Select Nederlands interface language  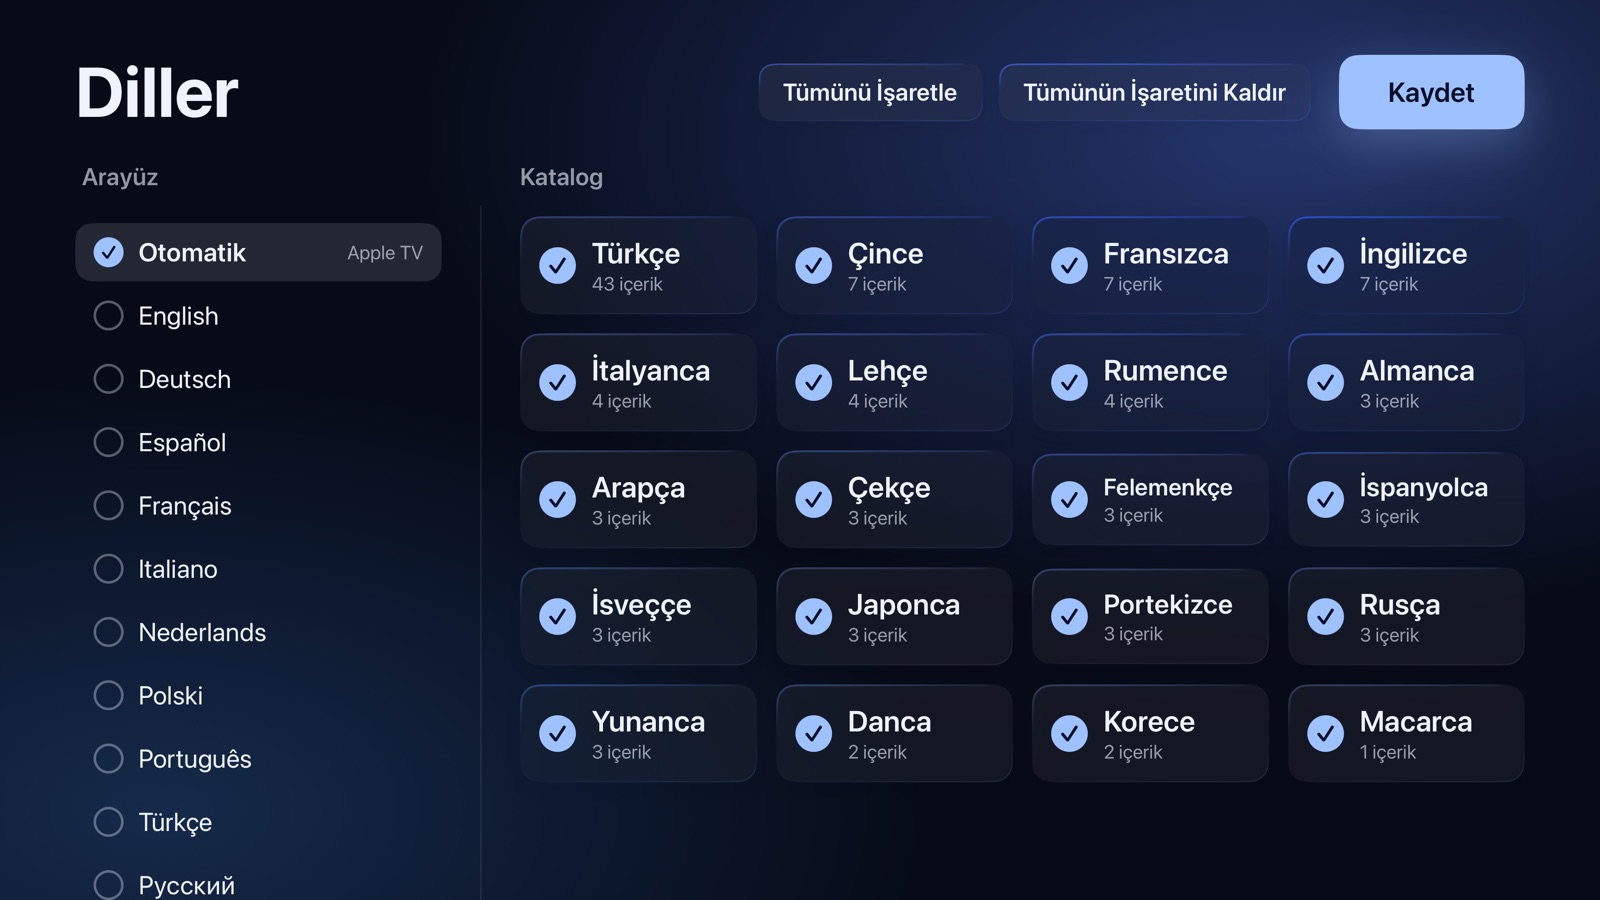point(258,632)
